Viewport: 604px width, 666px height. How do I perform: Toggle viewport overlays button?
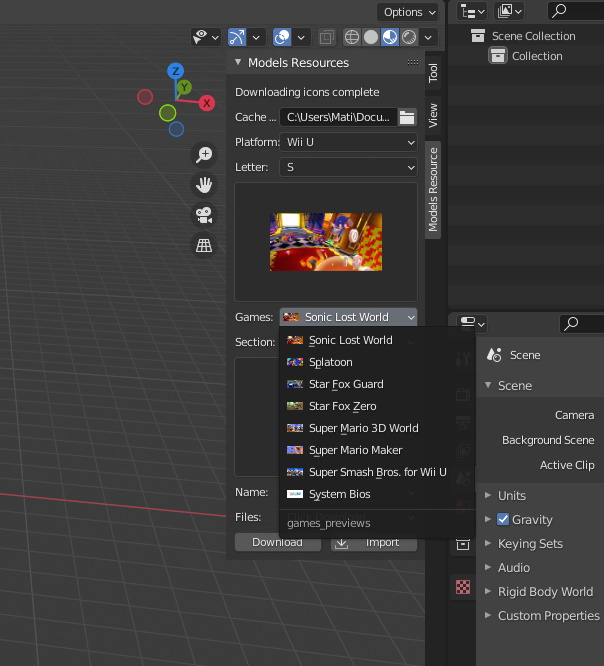(x=282, y=37)
